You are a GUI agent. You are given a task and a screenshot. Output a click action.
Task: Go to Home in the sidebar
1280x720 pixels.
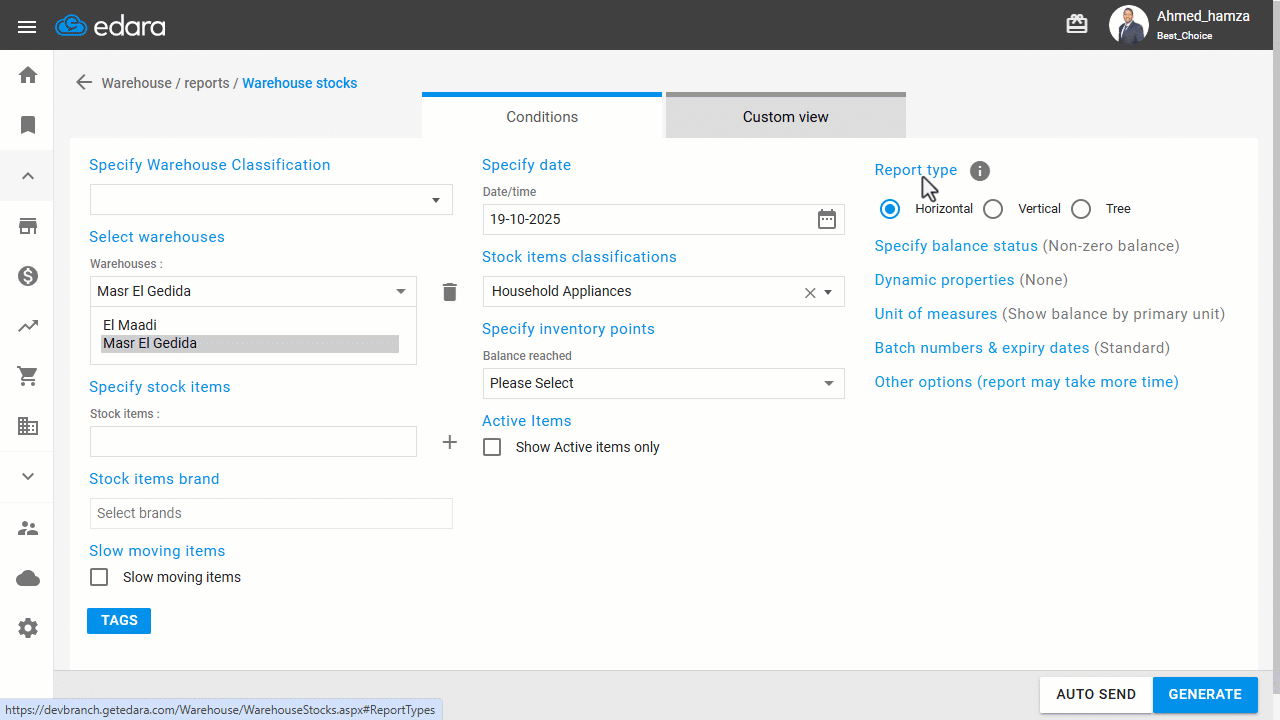pyautogui.click(x=28, y=75)
